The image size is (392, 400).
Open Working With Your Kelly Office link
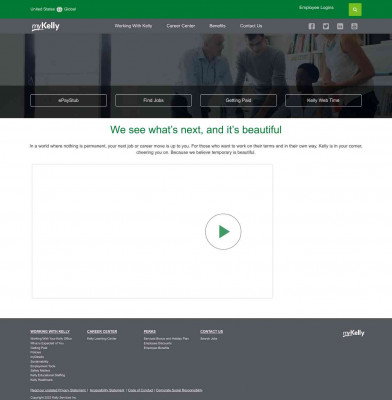click(51, 339)
